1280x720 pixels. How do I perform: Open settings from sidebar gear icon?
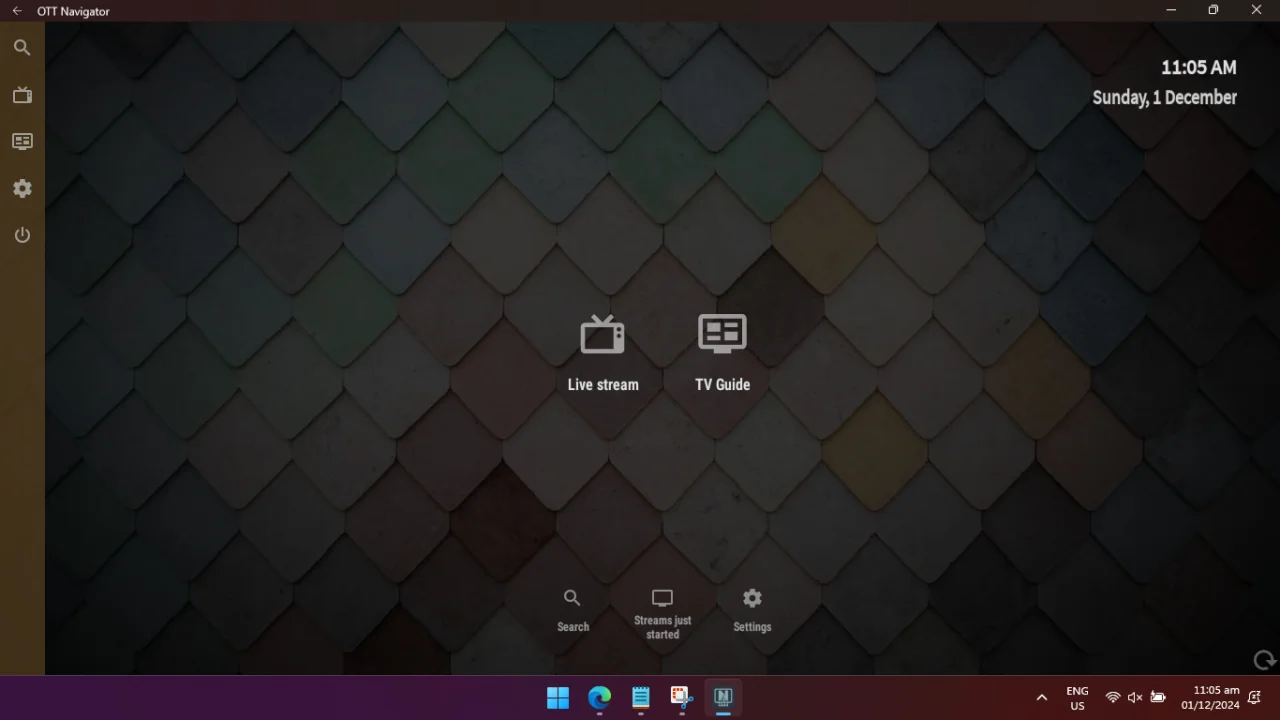pyautogui.click(x=22, y=189)
